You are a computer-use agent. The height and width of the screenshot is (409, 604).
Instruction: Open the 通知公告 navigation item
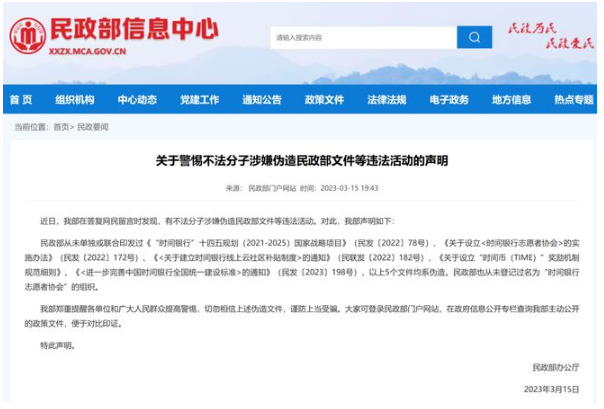pyautogui.click(x=262, y=100)
